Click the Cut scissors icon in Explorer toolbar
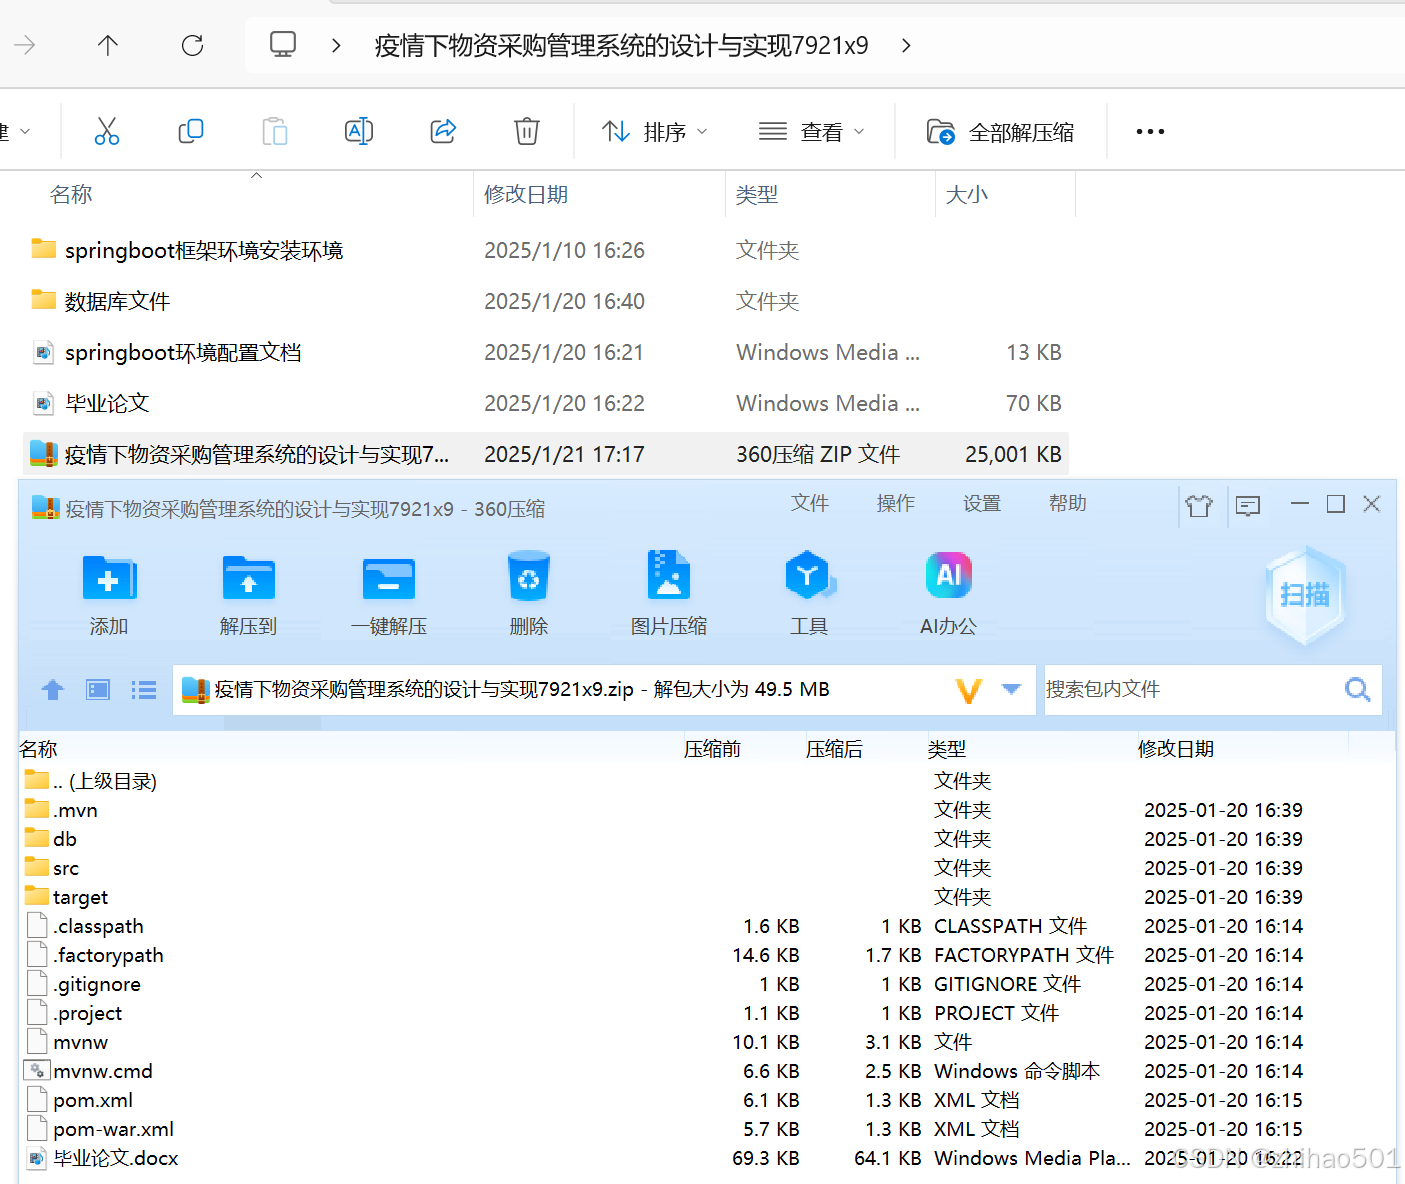 coord(107,131)
